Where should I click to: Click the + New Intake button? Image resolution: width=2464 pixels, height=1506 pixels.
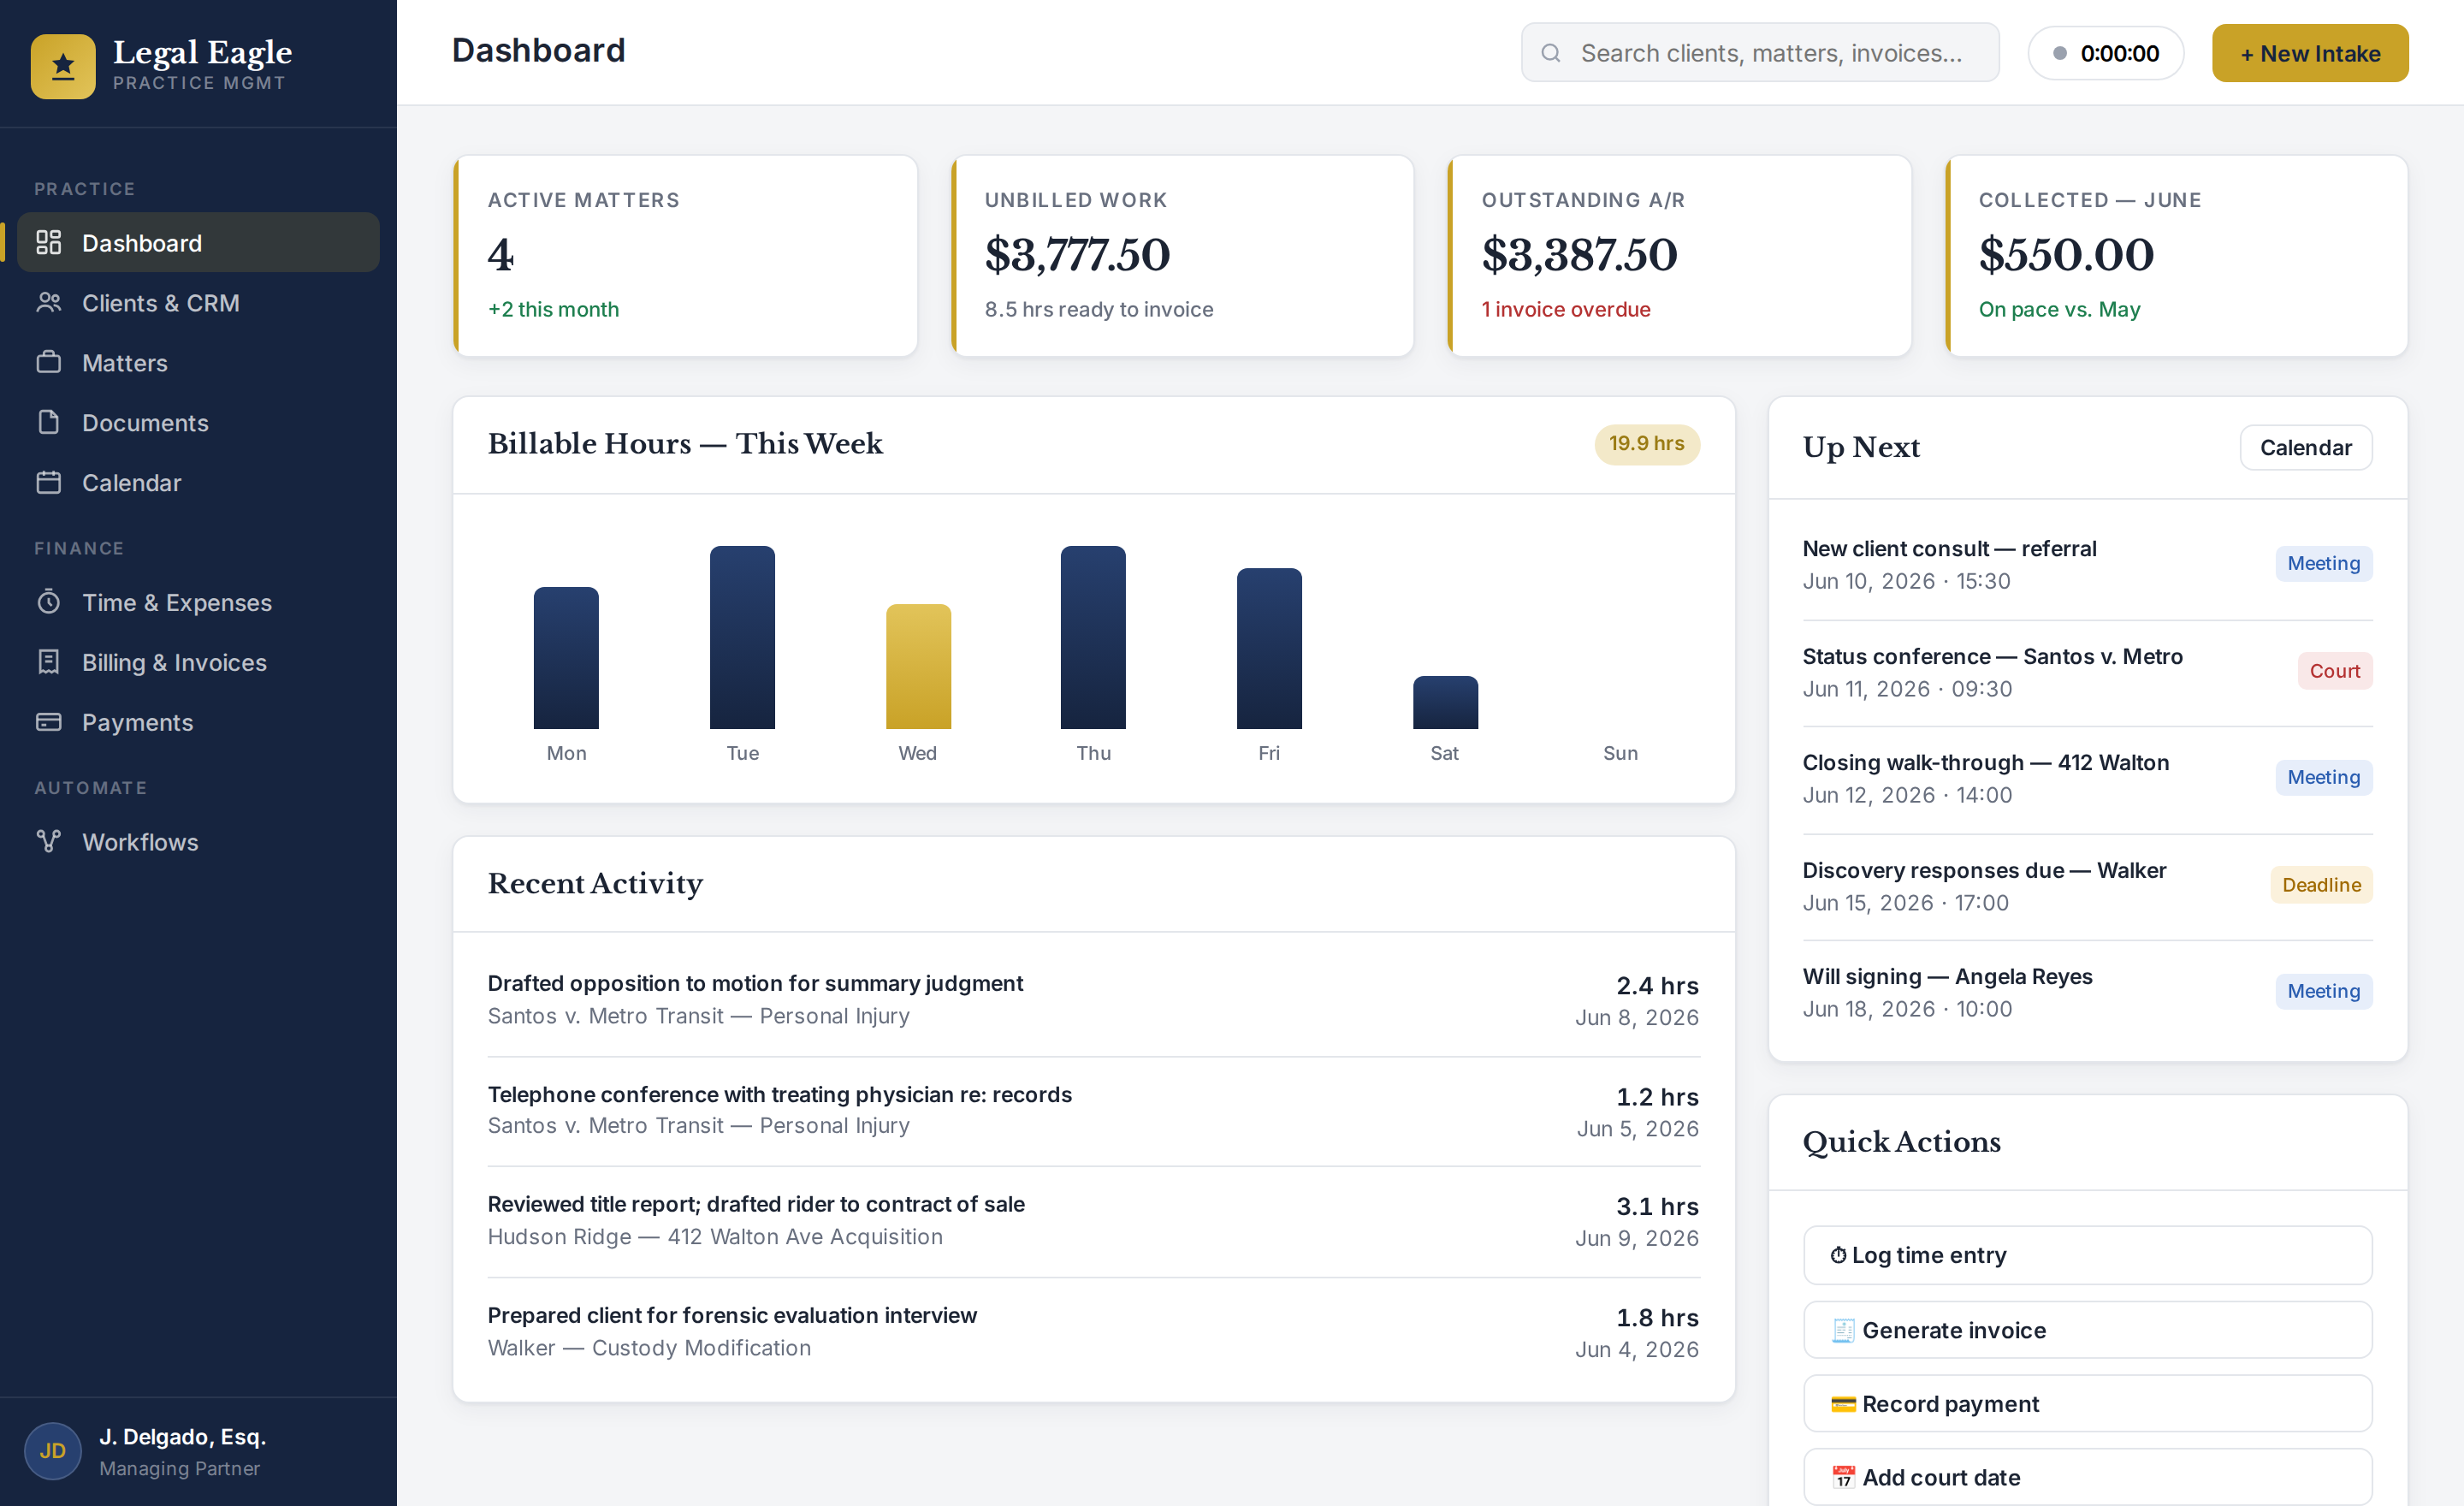coord(2310,53)
